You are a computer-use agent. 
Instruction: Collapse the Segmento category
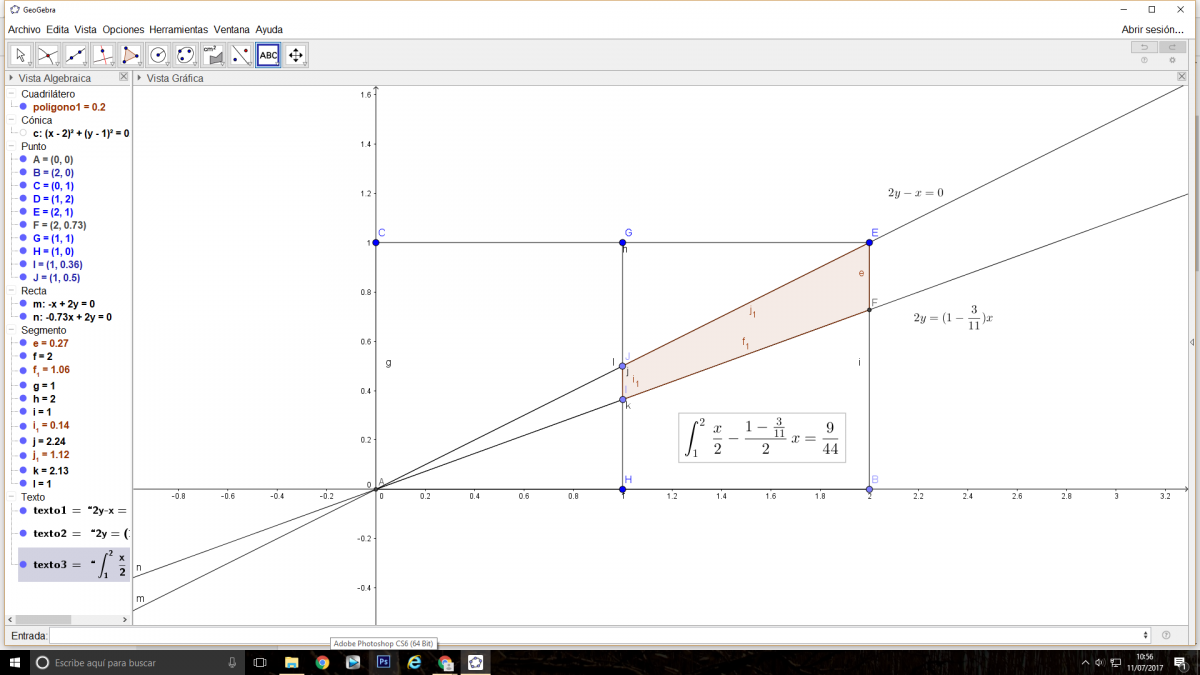point(11,330)
